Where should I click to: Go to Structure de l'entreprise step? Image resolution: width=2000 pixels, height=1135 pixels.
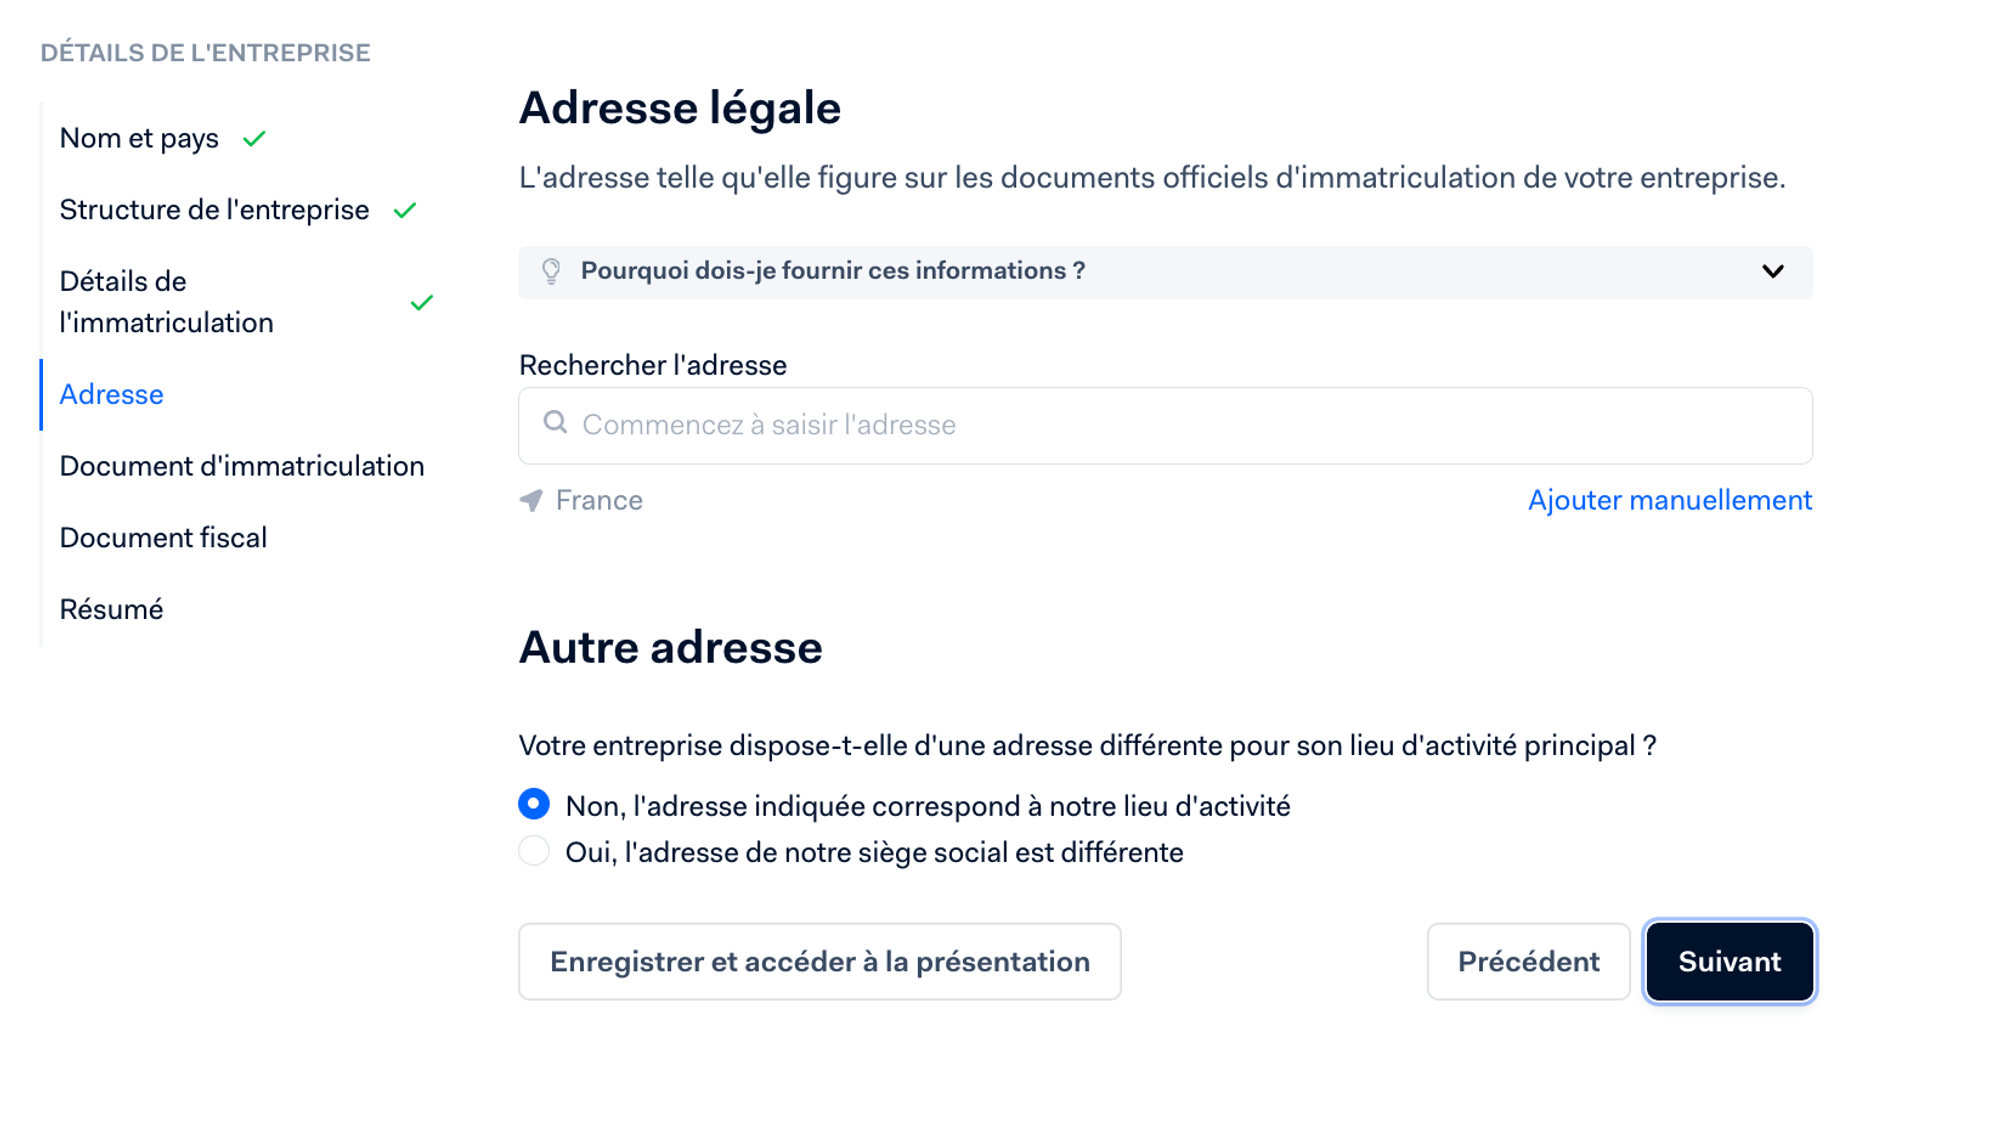(214, 210)
